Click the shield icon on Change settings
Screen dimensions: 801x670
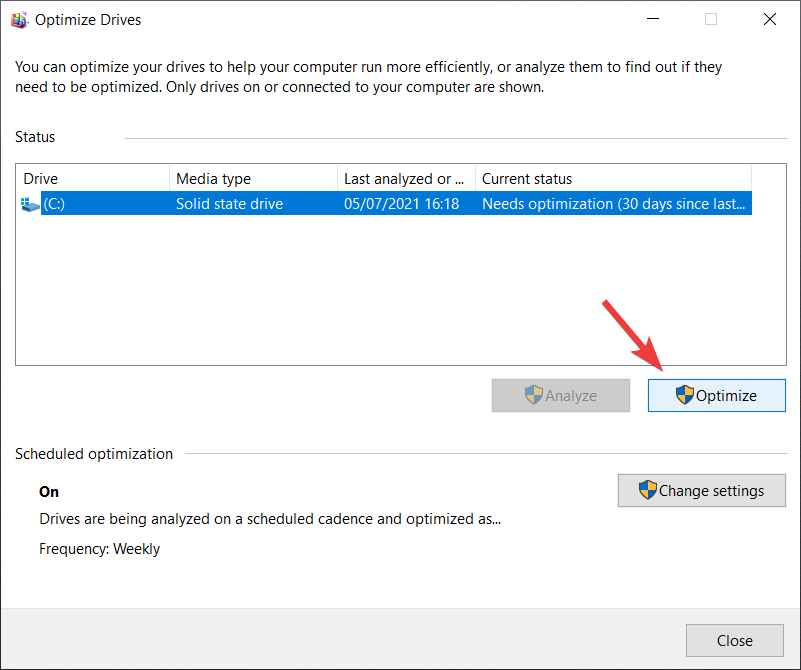648,490
